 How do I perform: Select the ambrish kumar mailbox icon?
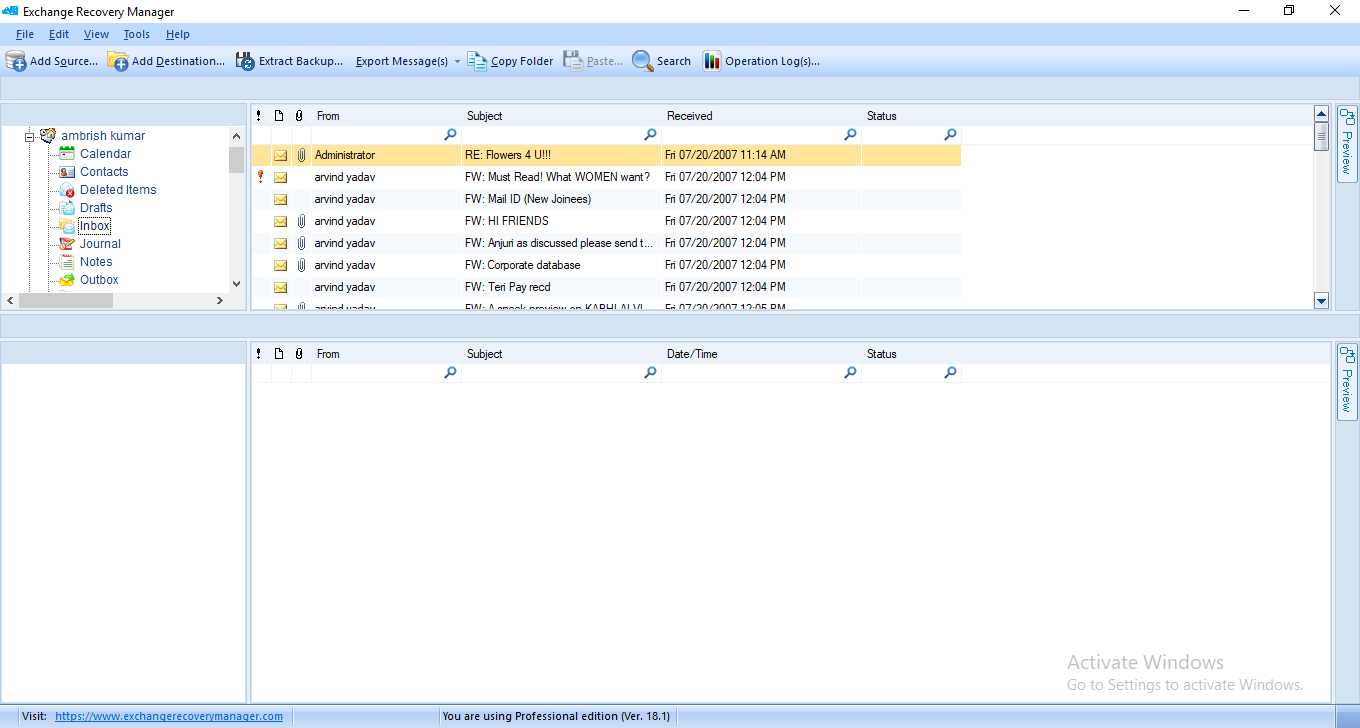click(x=47, y=135)
